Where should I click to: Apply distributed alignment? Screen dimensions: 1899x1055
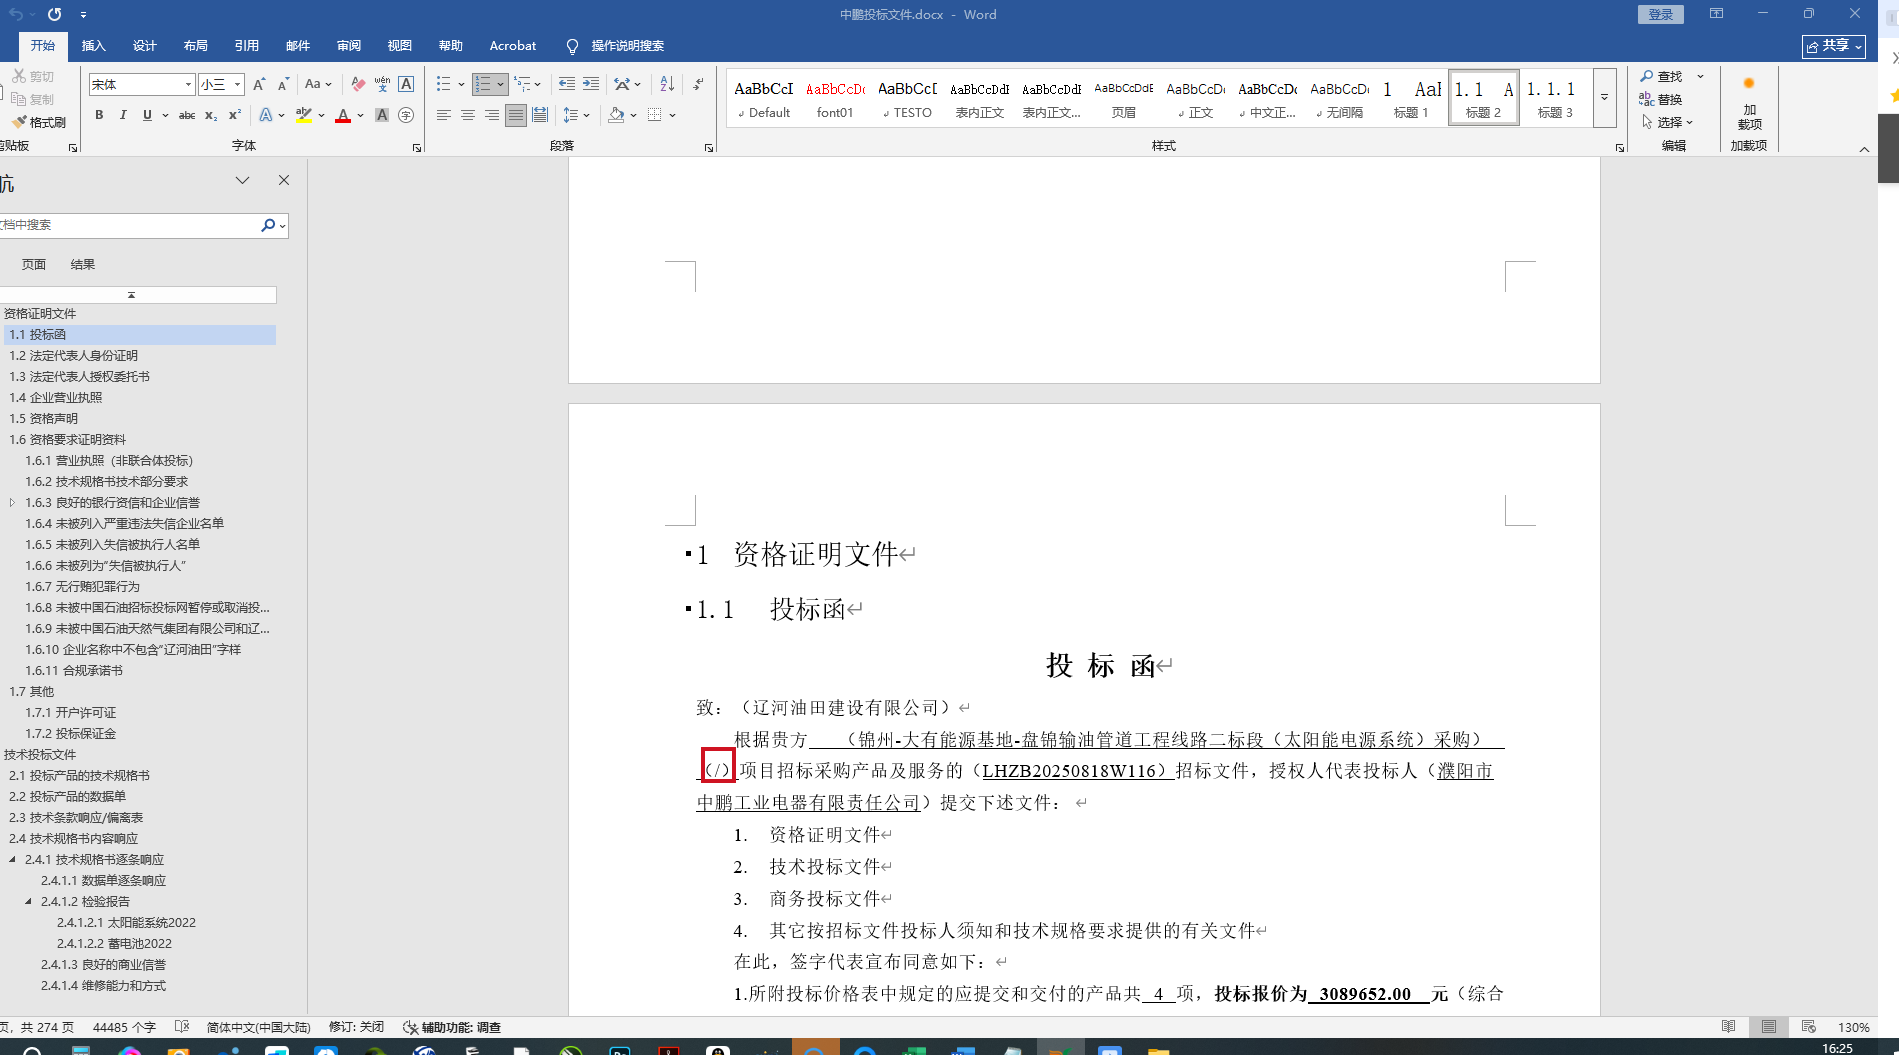[x=540, y=116]
